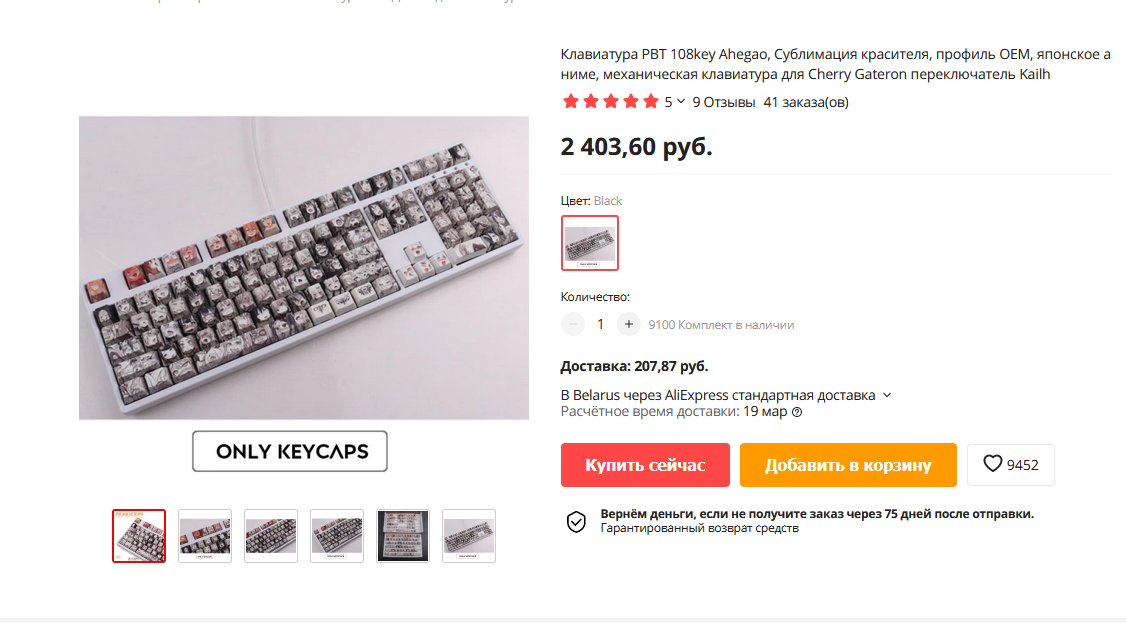
Task: Click the delivery time help icon
Action: [796, 412]
